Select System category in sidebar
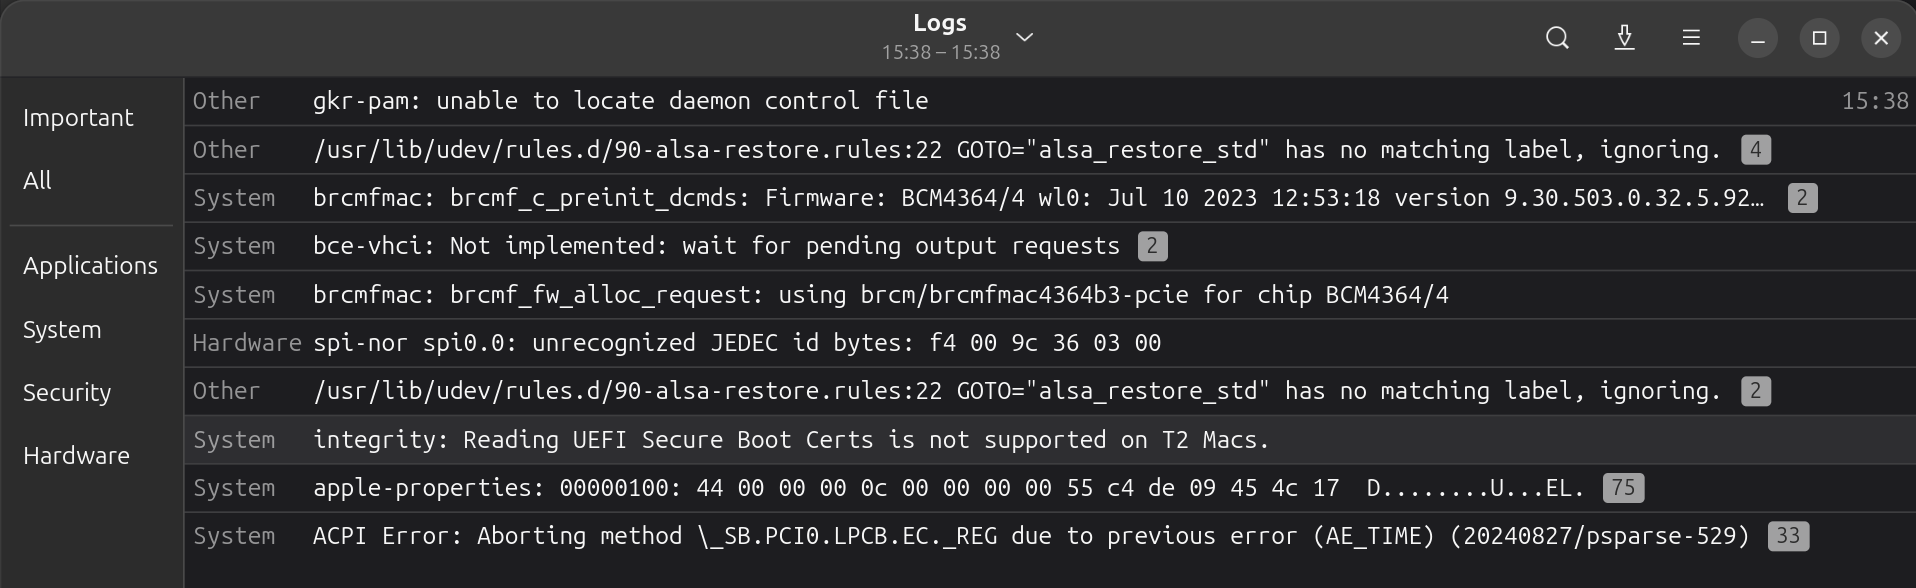The image size is (1916, 588). point(62,330)
